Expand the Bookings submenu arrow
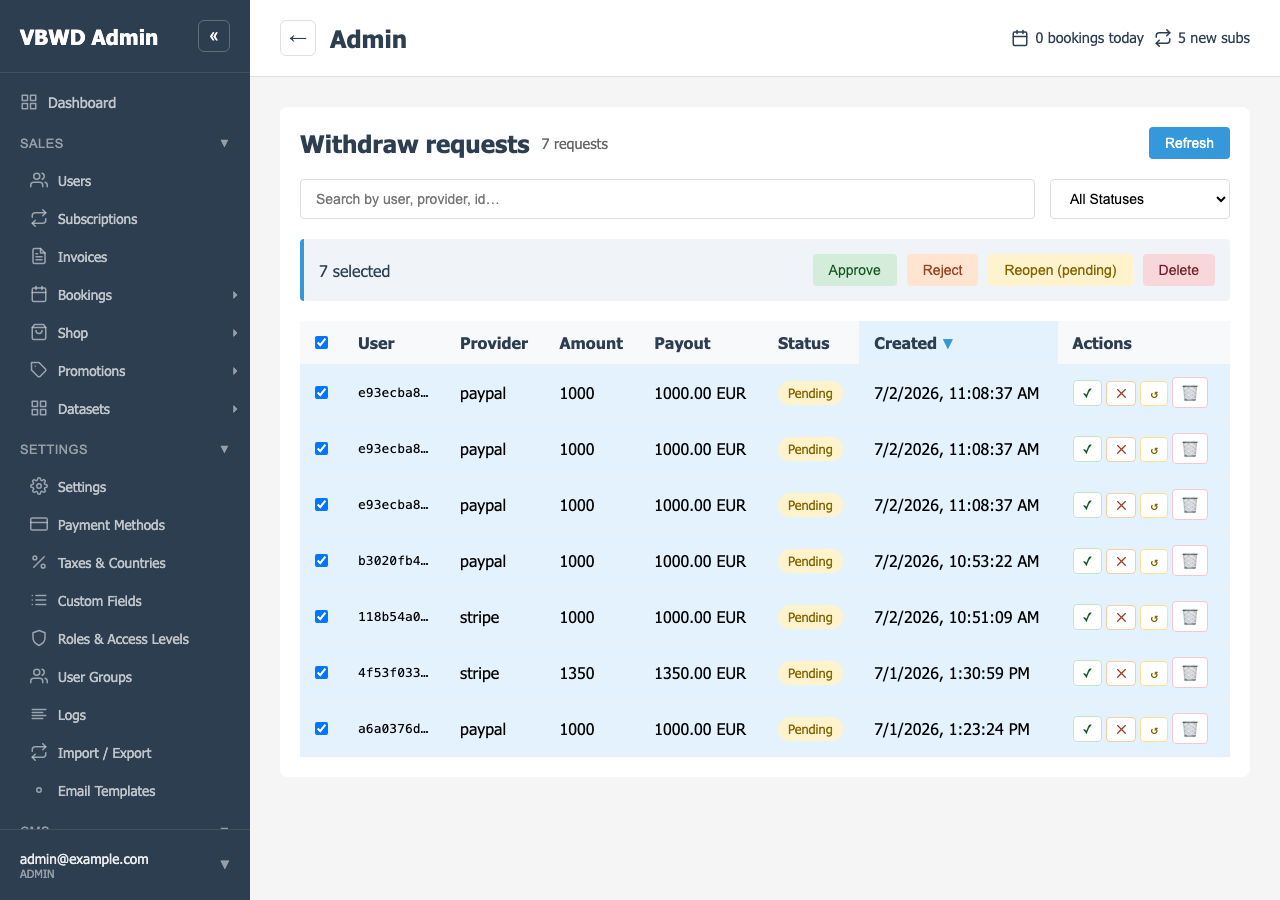1280x900 pixels. pyautogui.click(x=235, y=295)
